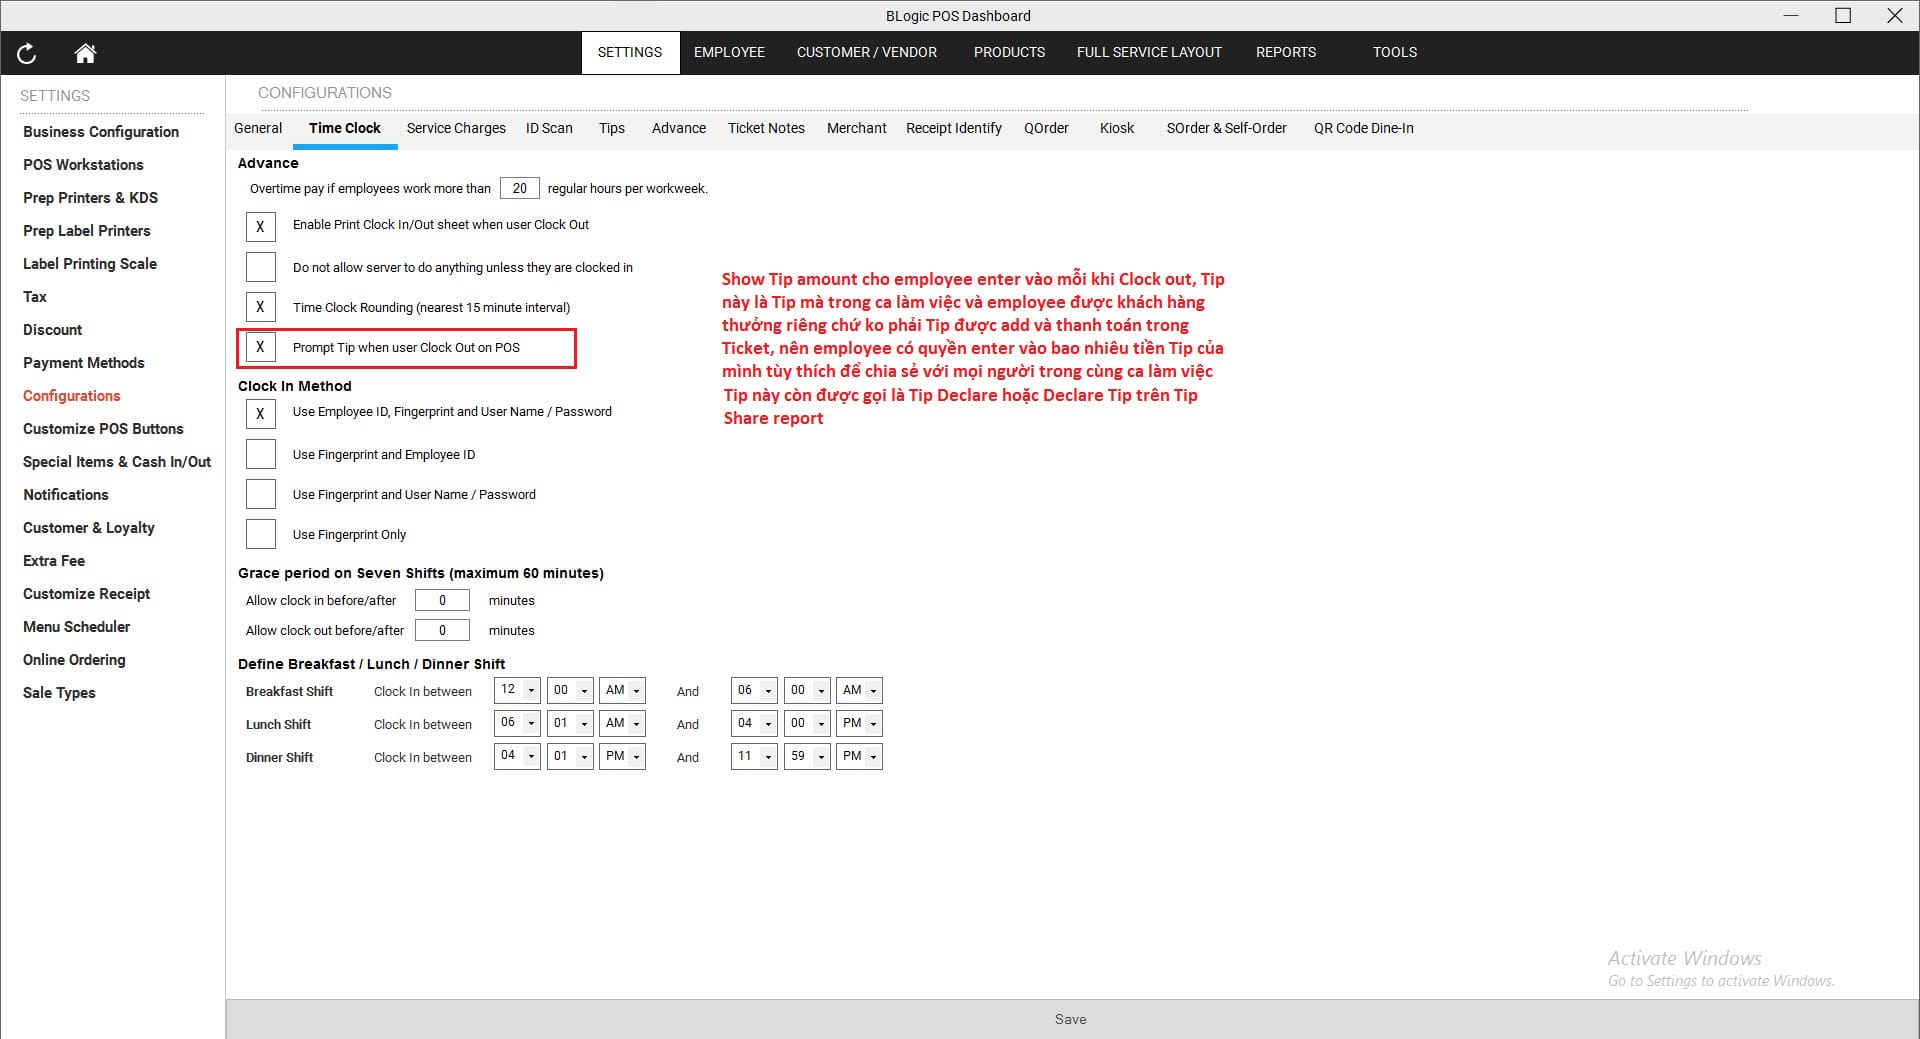The image size is (1920, 1039).
Task: Open the Prep Printers & KDS settings
Action: click(x=90, y=197)
